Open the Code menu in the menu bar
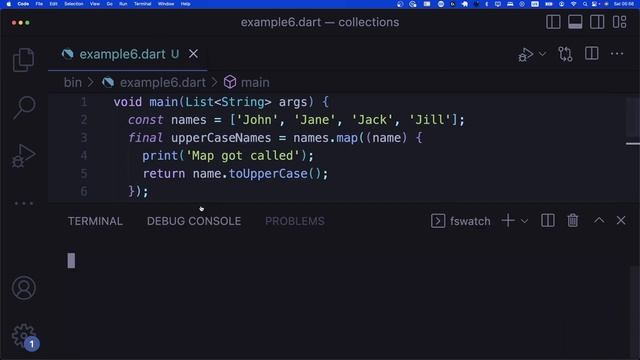The image size is (640, 360). click(x=23, y=4)
